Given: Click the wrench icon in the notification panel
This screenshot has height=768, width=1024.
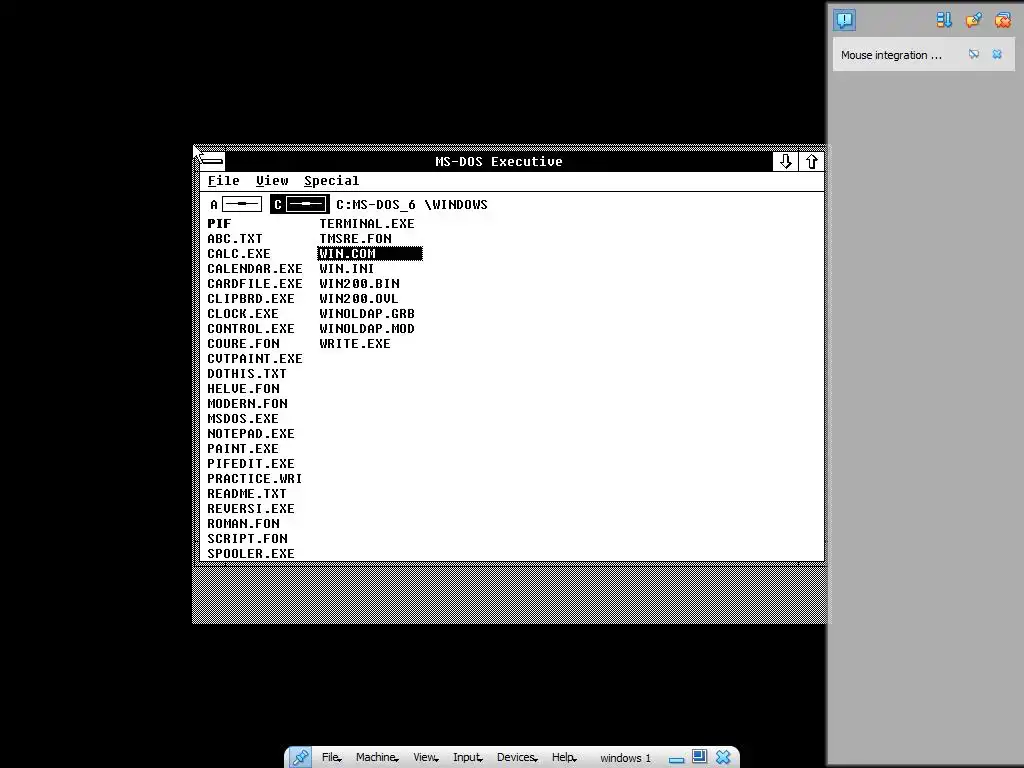Looking at the screenshot, I should tap(973, 20).
